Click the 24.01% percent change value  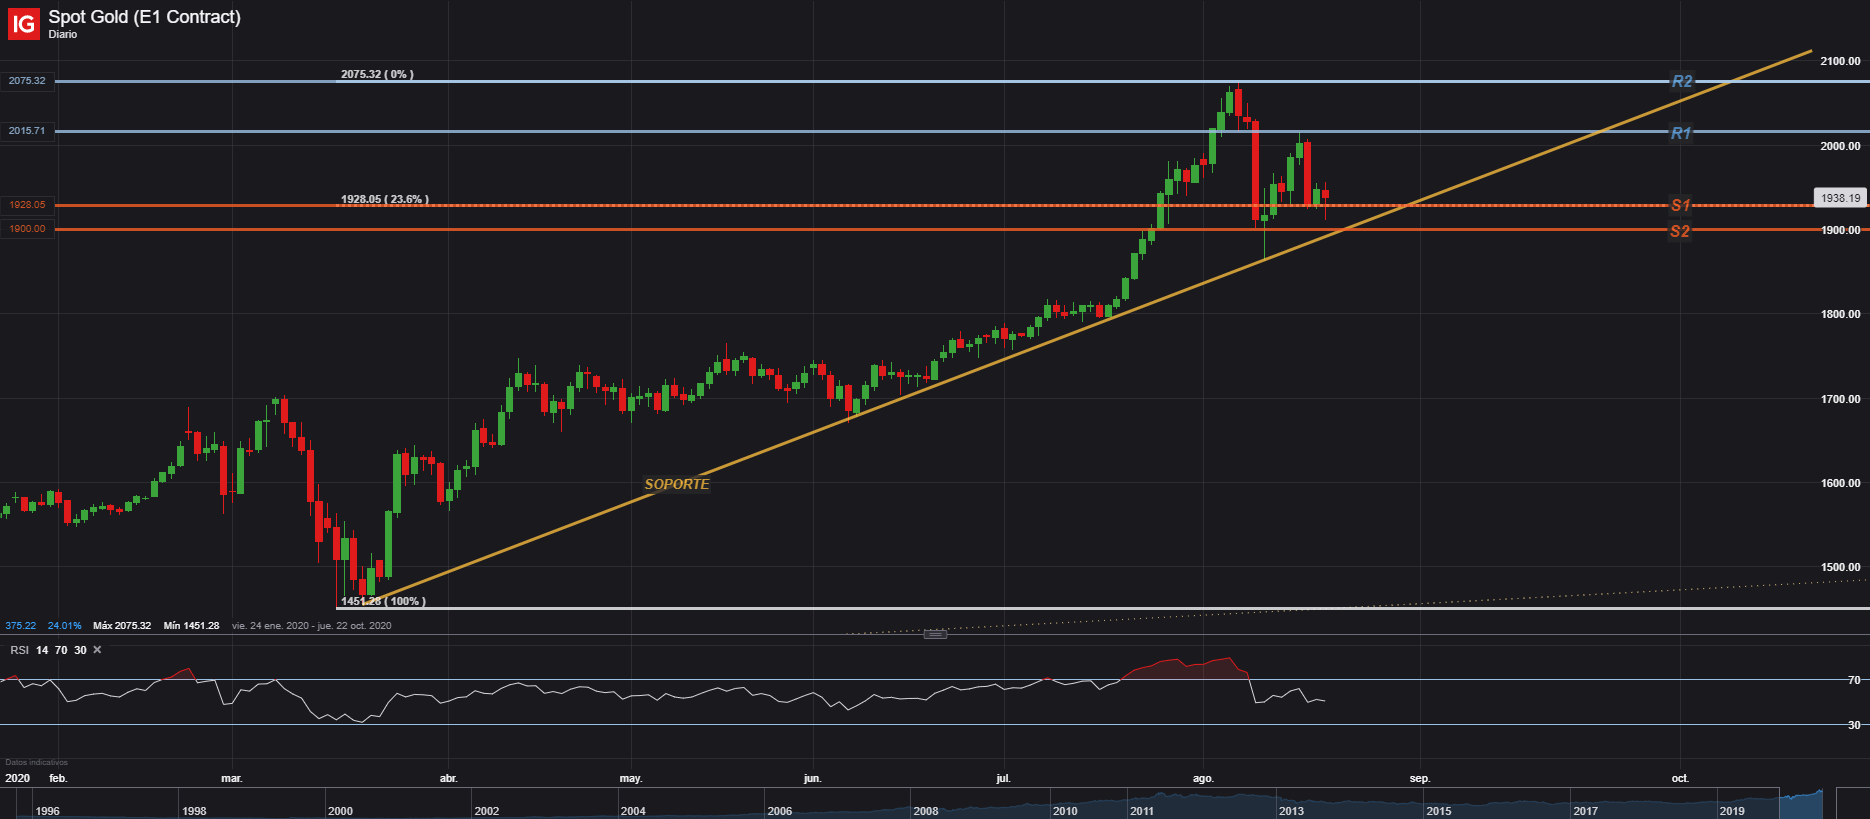coord(65,626)
